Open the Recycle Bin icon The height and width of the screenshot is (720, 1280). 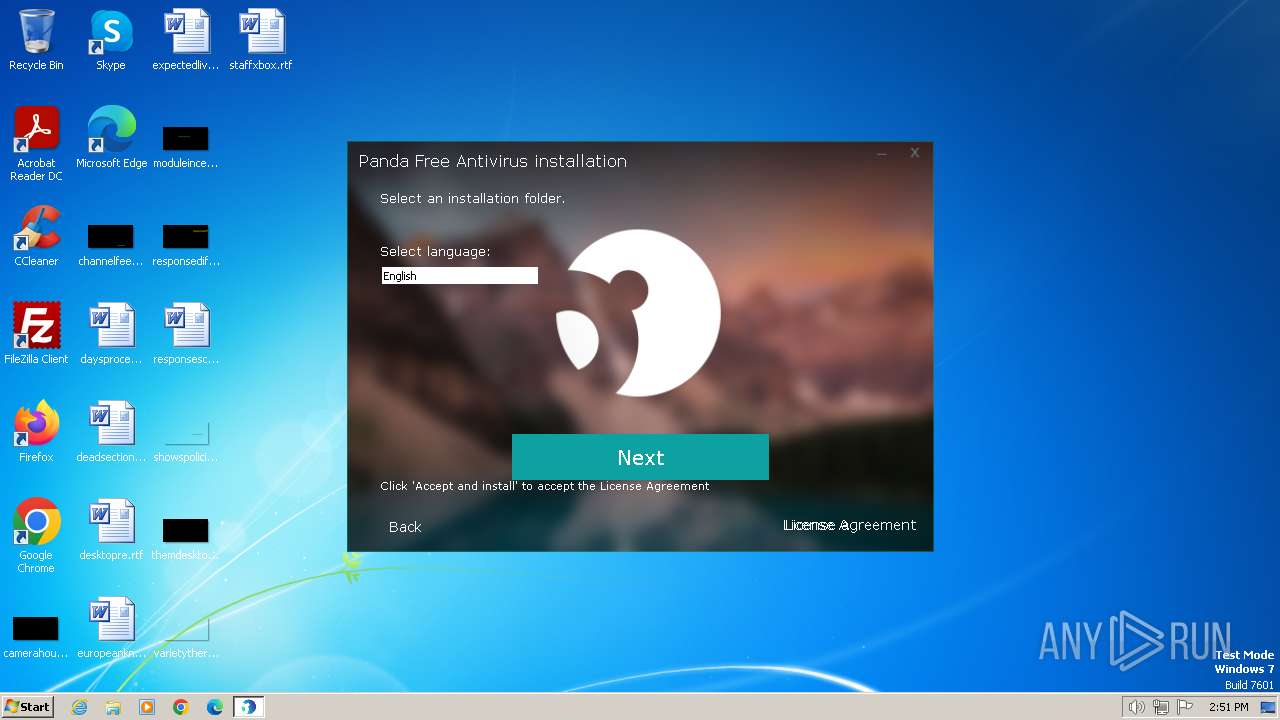click(x=36, y=40)
